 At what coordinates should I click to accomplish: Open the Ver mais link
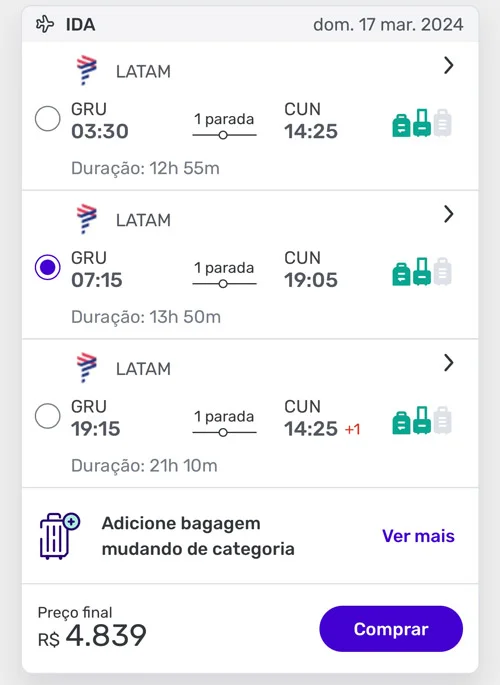(418, 536)
